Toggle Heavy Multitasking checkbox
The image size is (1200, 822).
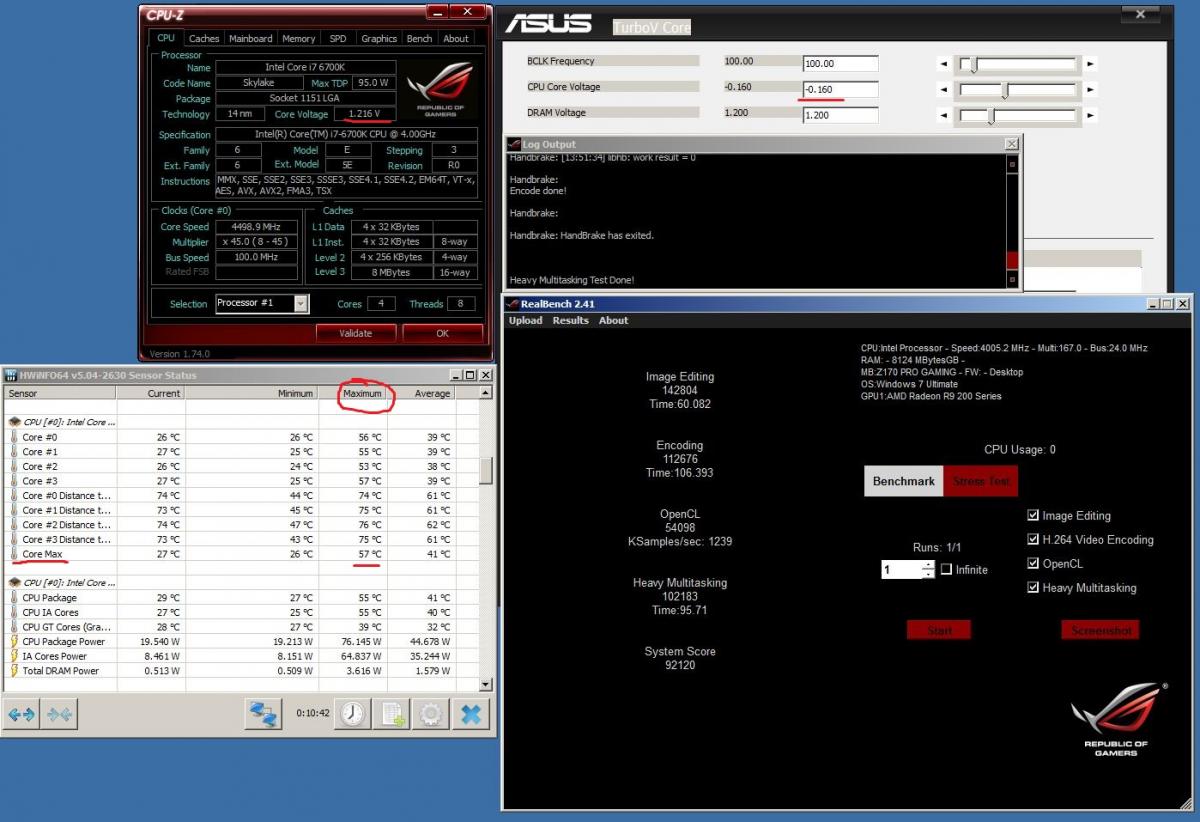(1033, 587)
